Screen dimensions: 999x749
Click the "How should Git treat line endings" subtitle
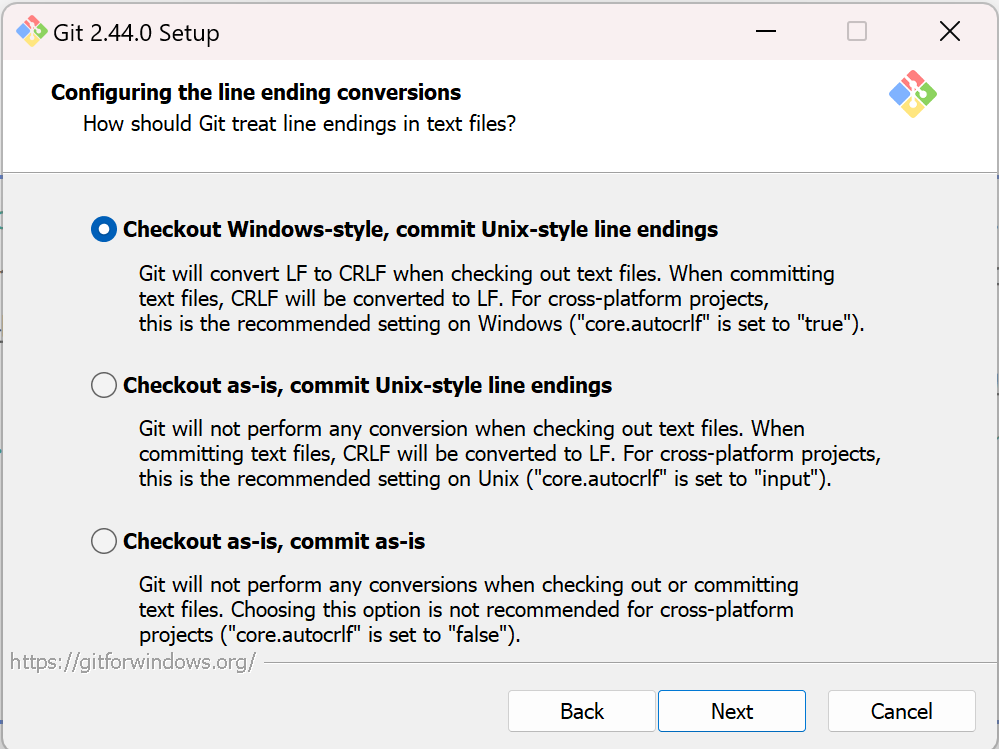tap(299, 125)
